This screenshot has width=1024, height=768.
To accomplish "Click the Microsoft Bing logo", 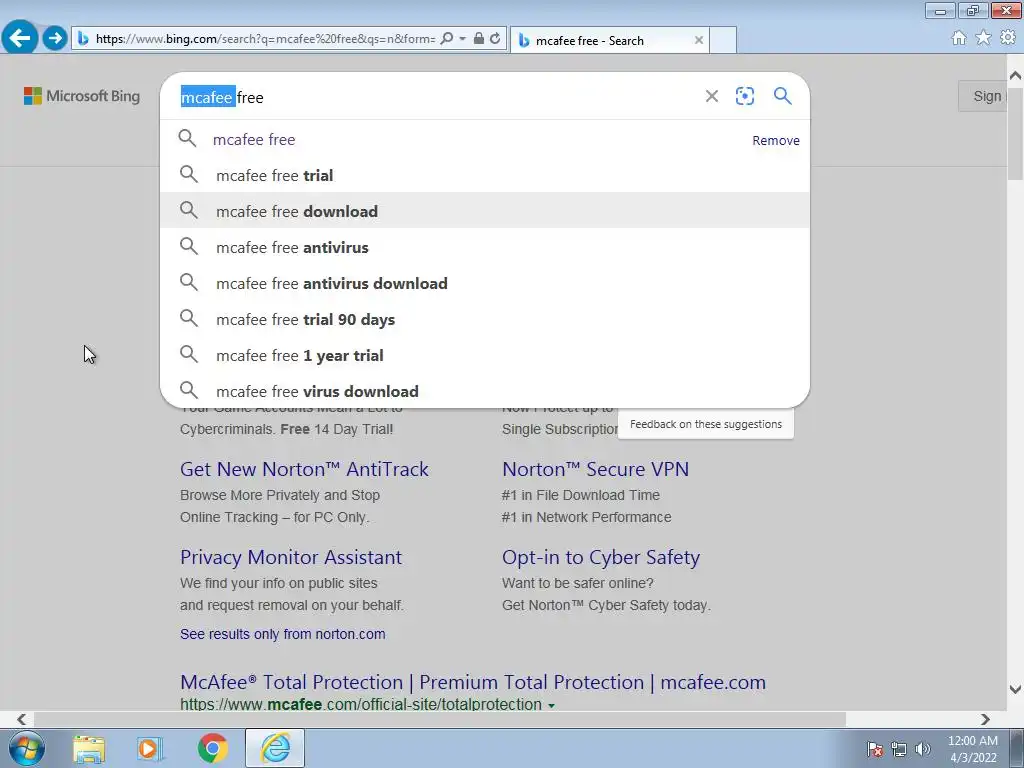I will click(x=82, y=96).
